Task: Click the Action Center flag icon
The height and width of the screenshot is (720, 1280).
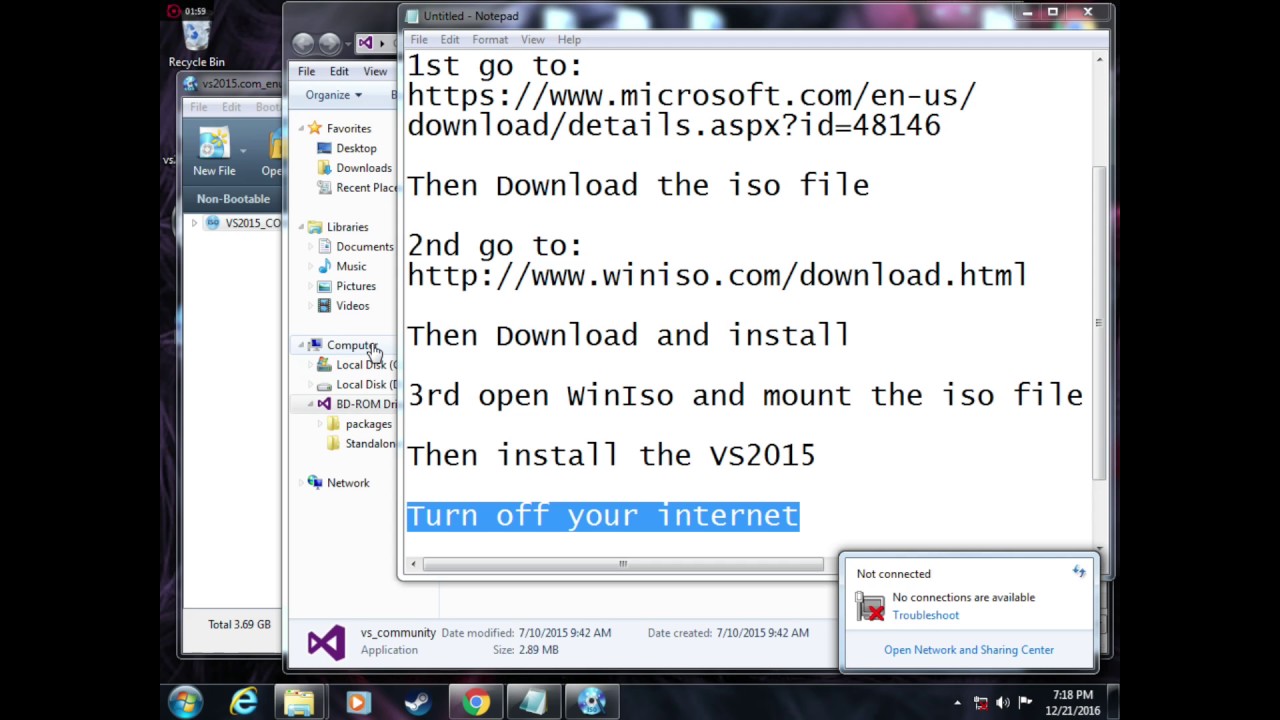Action: [1025, 703]
